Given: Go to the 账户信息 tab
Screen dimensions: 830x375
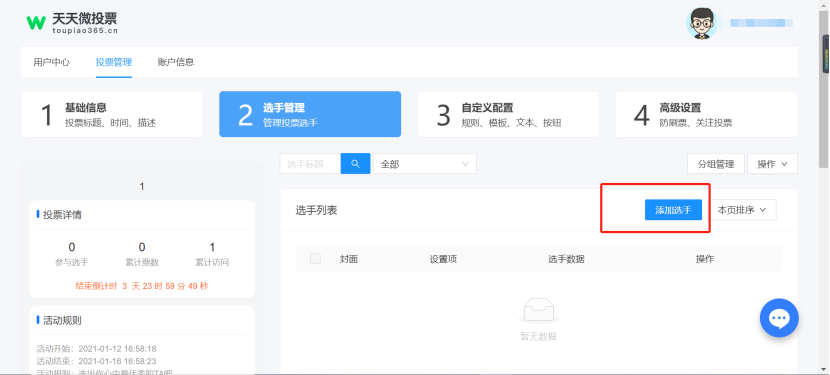Looking at the screenshot, I should click(176, 62).
